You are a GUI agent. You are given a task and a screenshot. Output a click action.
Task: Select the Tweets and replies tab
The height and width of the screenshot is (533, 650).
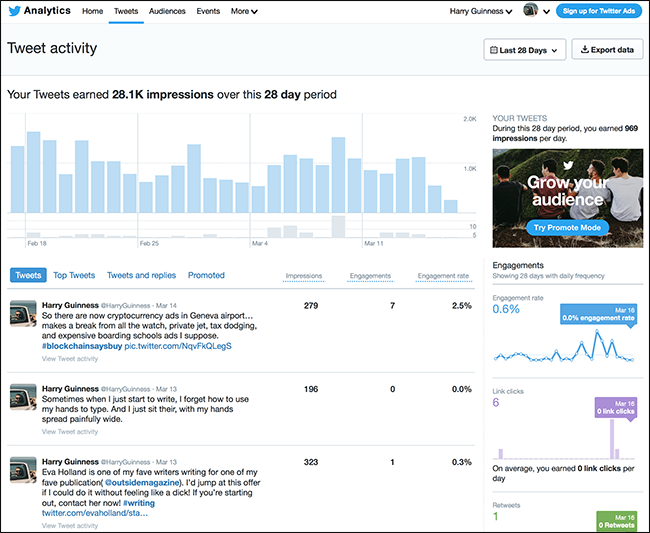tap(141, 275)
